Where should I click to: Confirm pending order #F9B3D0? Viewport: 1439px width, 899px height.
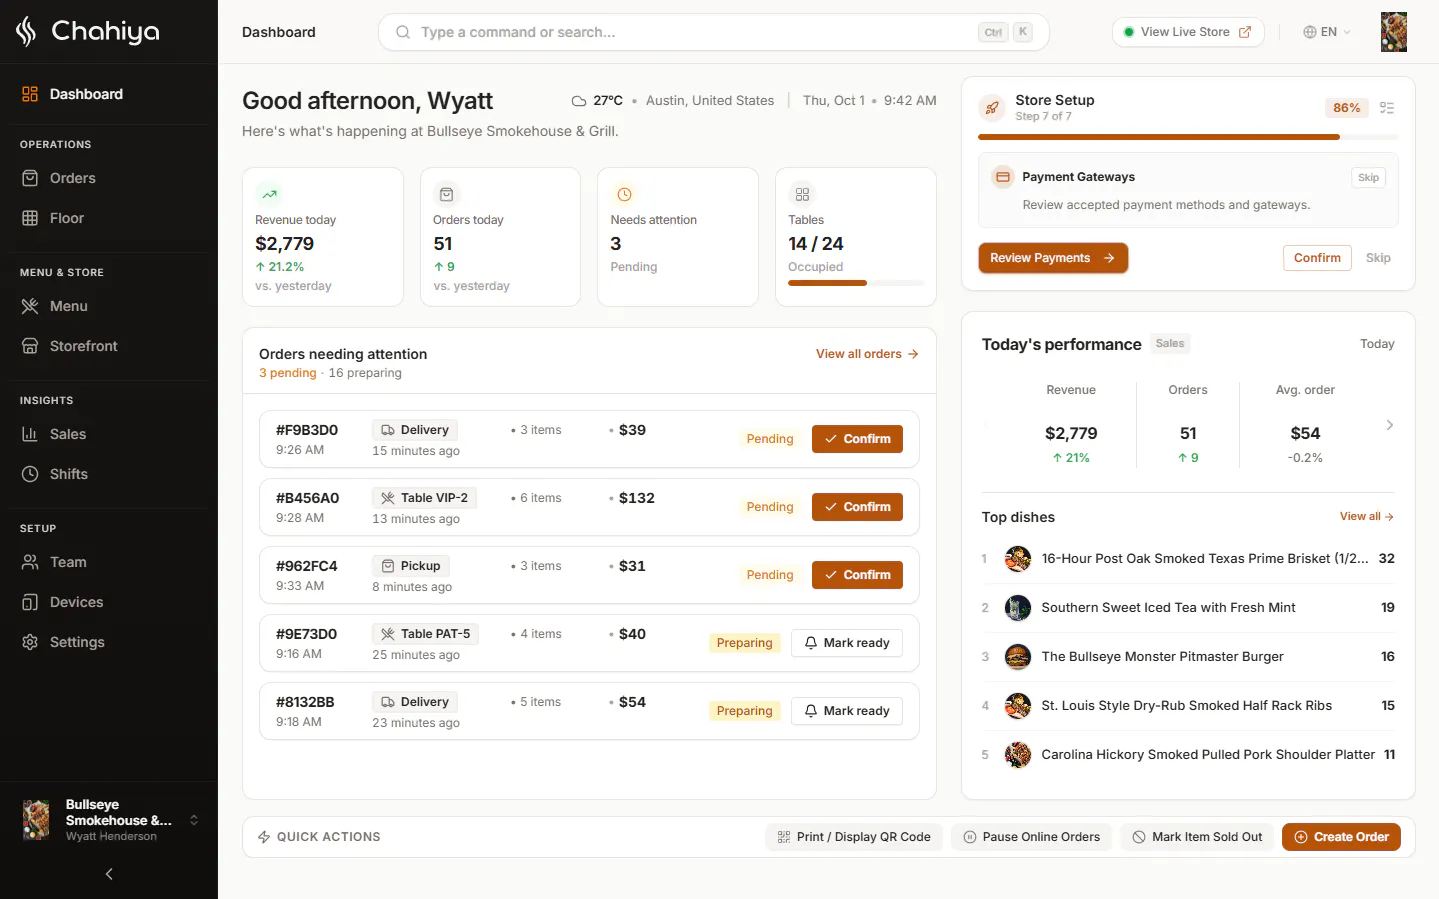[x=857, y=439]
